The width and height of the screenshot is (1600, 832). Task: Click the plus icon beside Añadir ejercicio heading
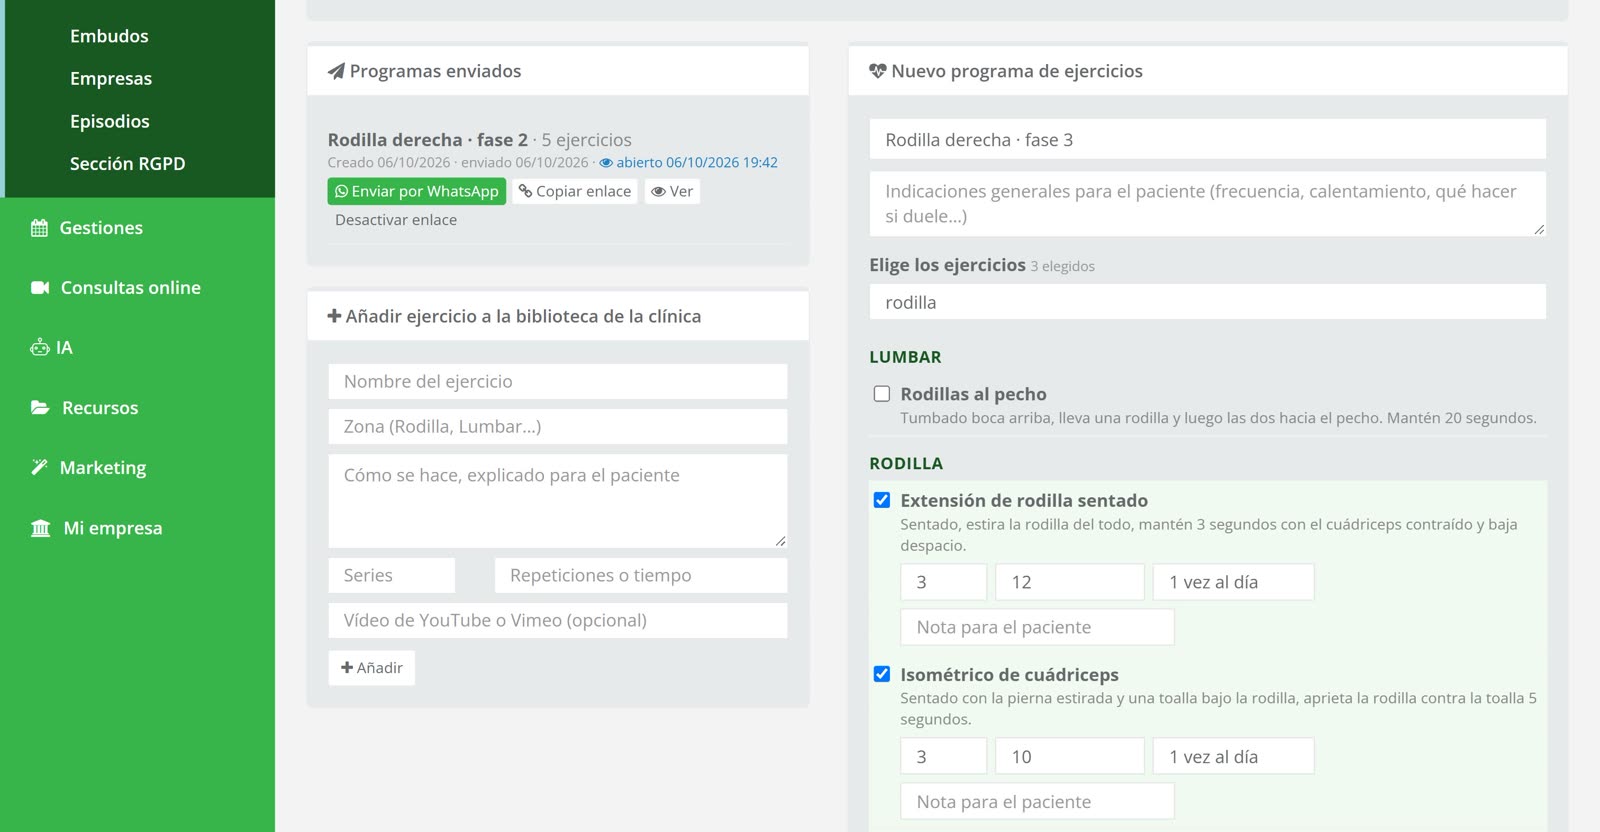[x=334, y=316]
